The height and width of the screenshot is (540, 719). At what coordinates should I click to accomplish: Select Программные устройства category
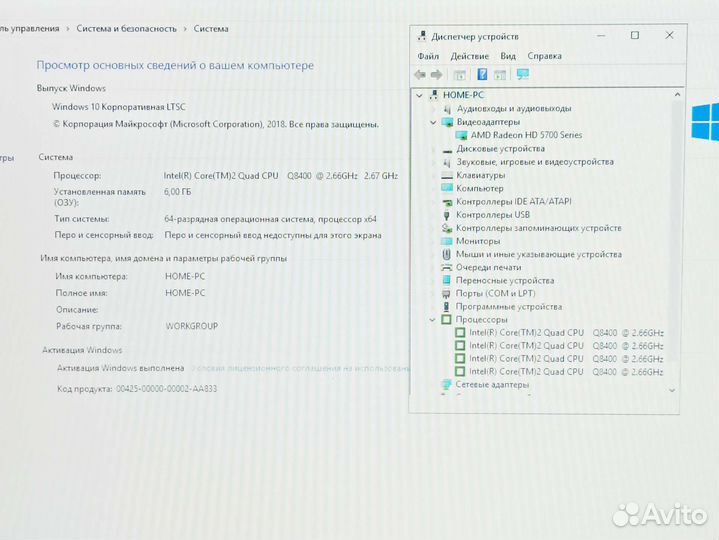click(x=509, y=307)
